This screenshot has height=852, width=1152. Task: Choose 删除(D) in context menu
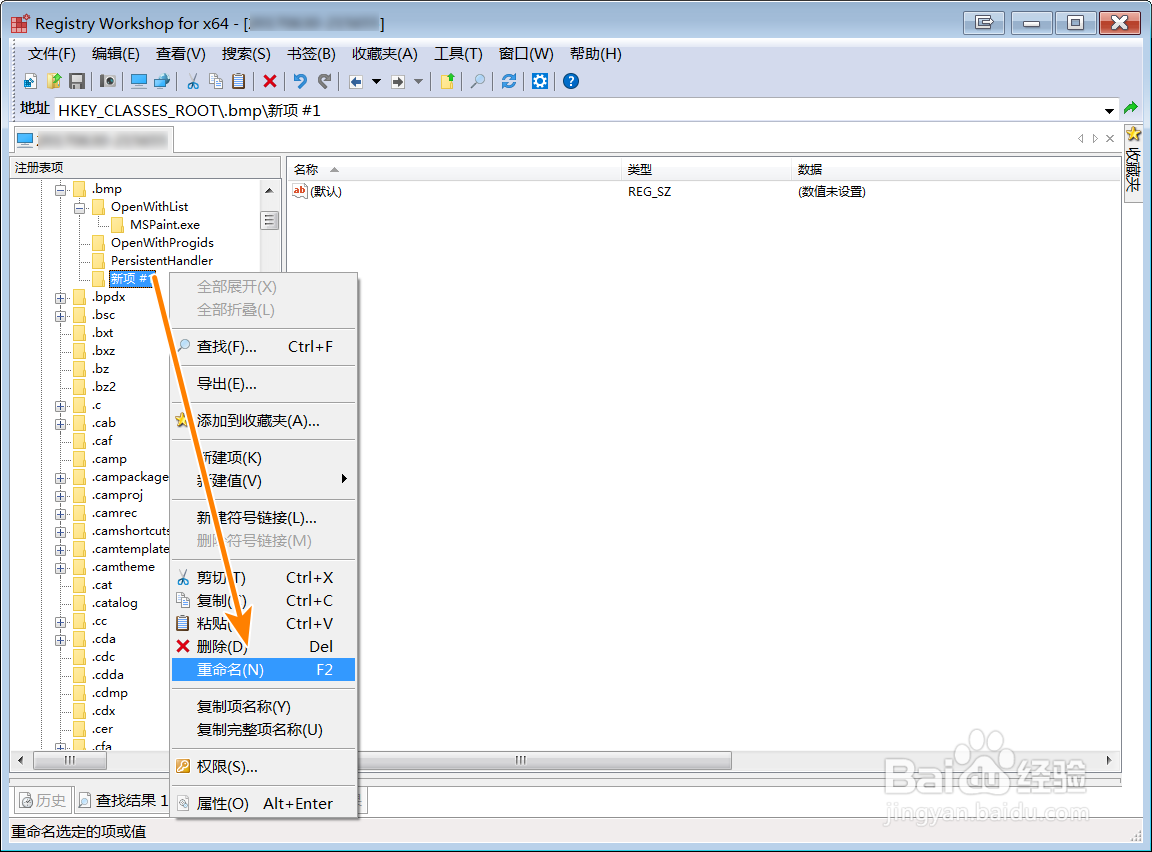(263, 646)
